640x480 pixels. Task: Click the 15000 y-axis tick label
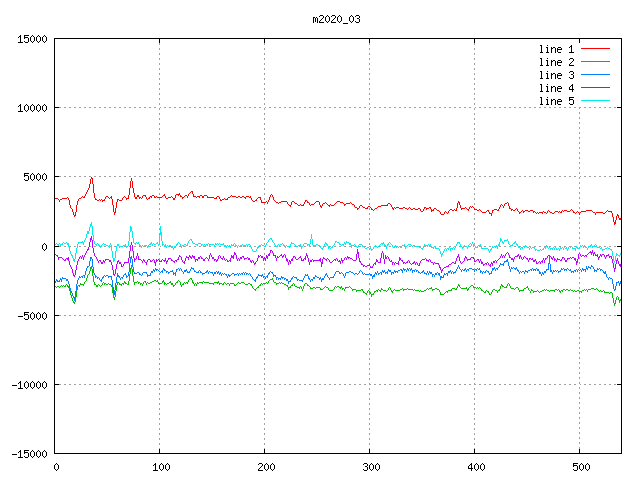[32, 39]
